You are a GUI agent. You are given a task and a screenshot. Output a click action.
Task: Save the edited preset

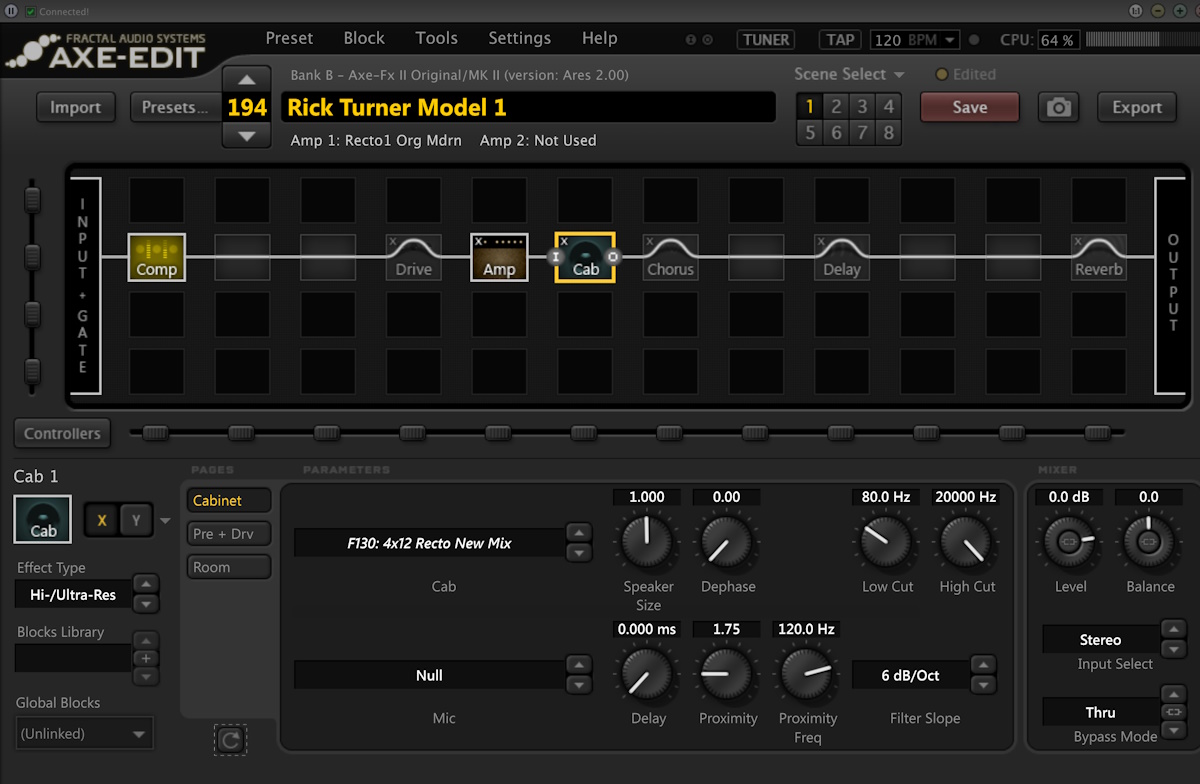pyautogui.click(x=970, y=107)
